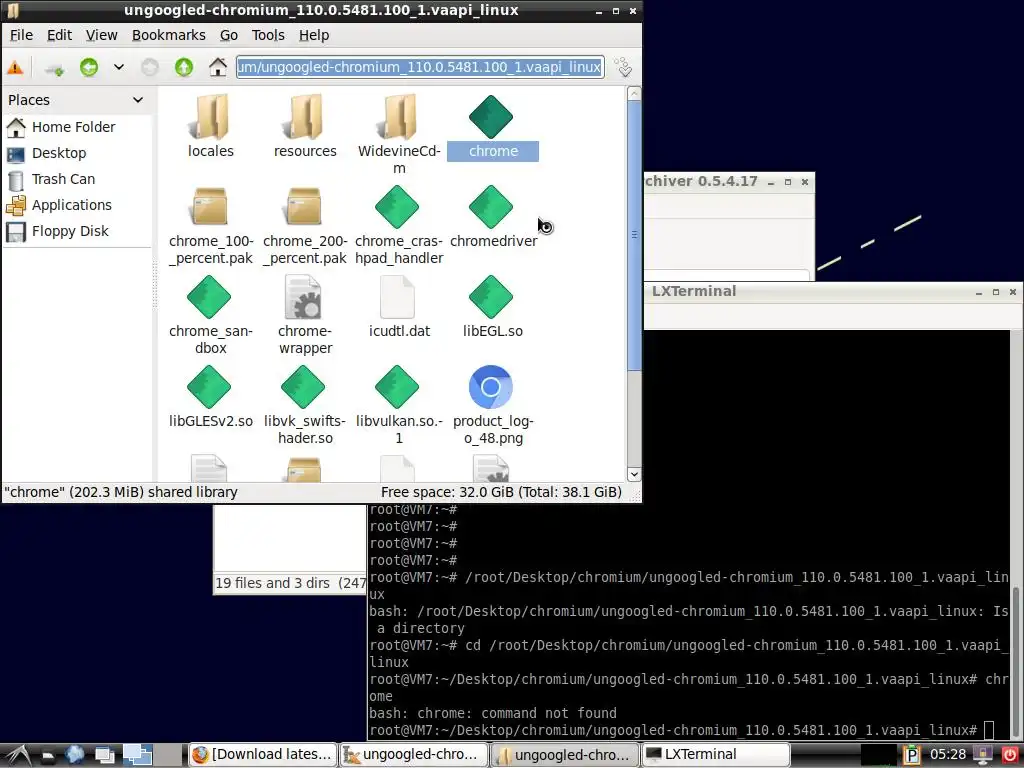The image size is (1024, 768).
Task: Open the Bookmarks menu
Action: click(x=168, y=35)
